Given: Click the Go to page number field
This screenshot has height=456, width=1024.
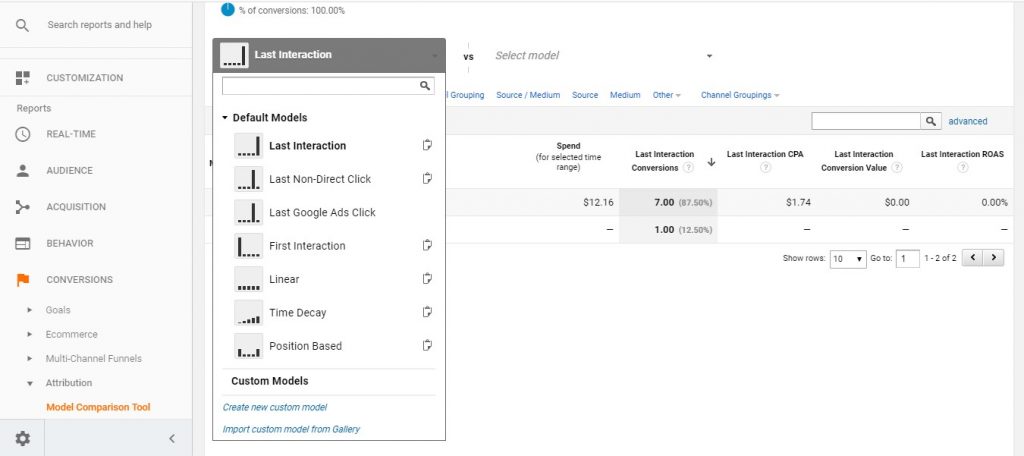Looking at the screenshot, I should 908,259.
